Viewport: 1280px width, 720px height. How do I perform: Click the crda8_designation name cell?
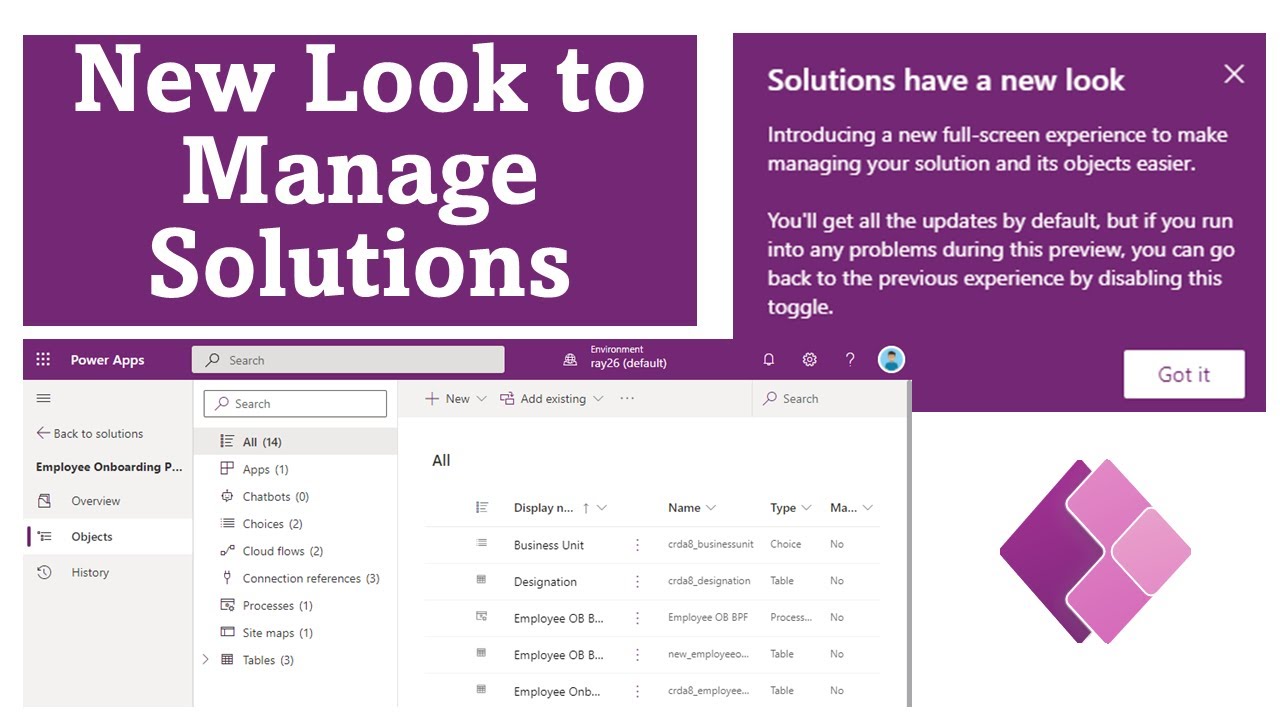[x=709, y=580]
